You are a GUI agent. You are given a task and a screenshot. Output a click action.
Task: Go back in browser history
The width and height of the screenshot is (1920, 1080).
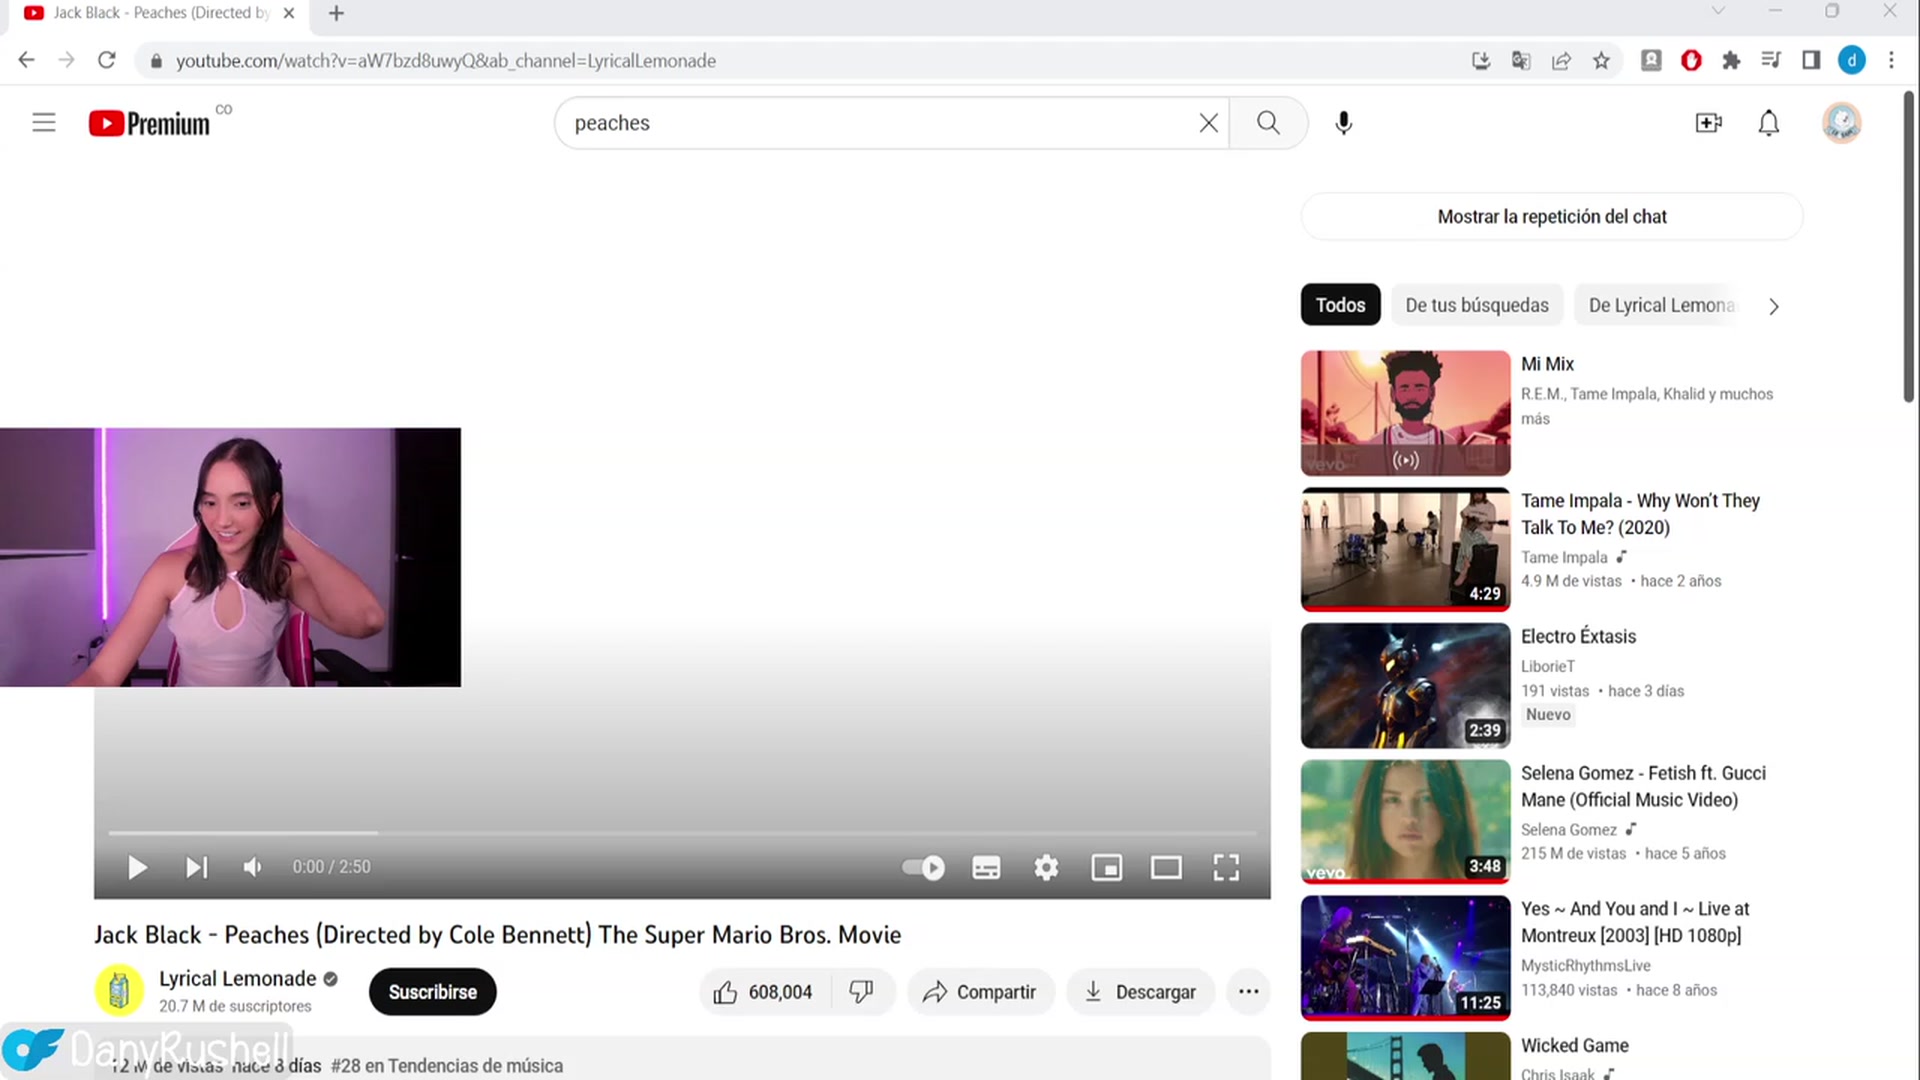(x=27, y=61)
